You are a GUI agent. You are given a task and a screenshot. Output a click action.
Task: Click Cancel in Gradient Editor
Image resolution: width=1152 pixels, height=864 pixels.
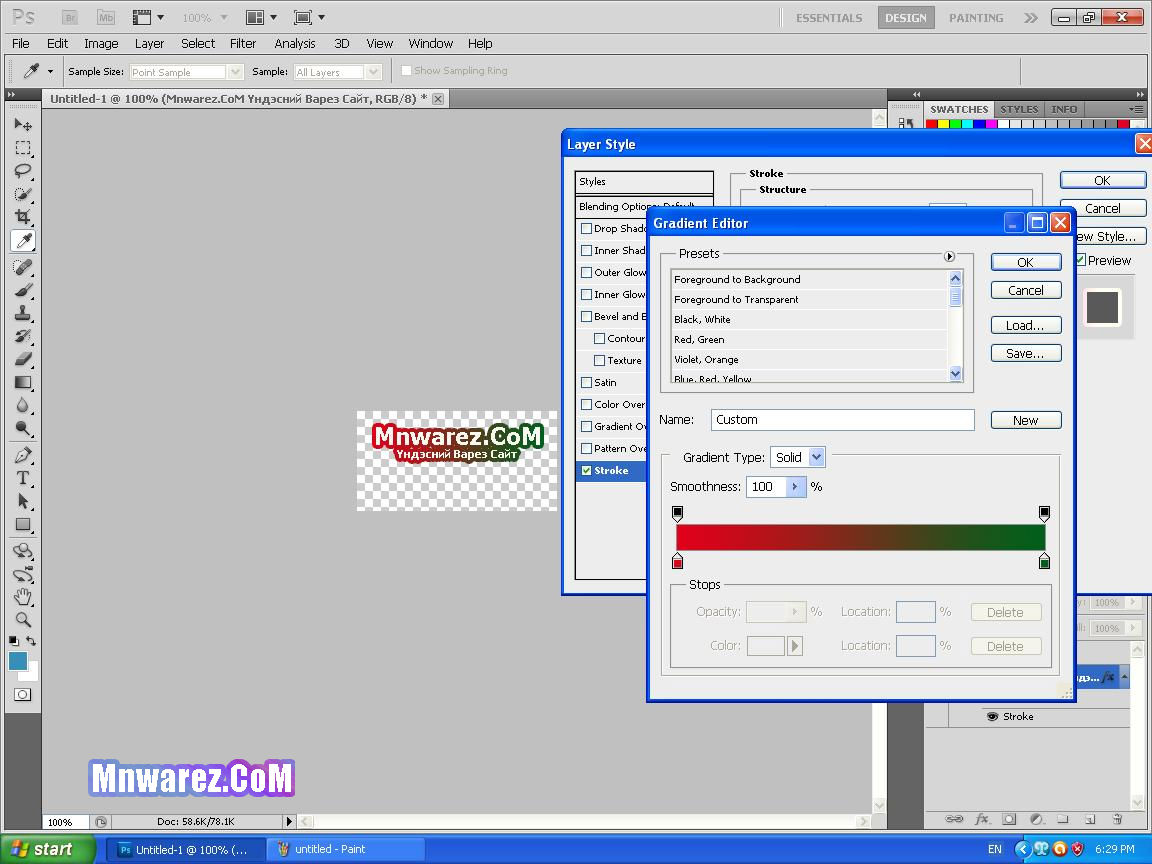1026,290
